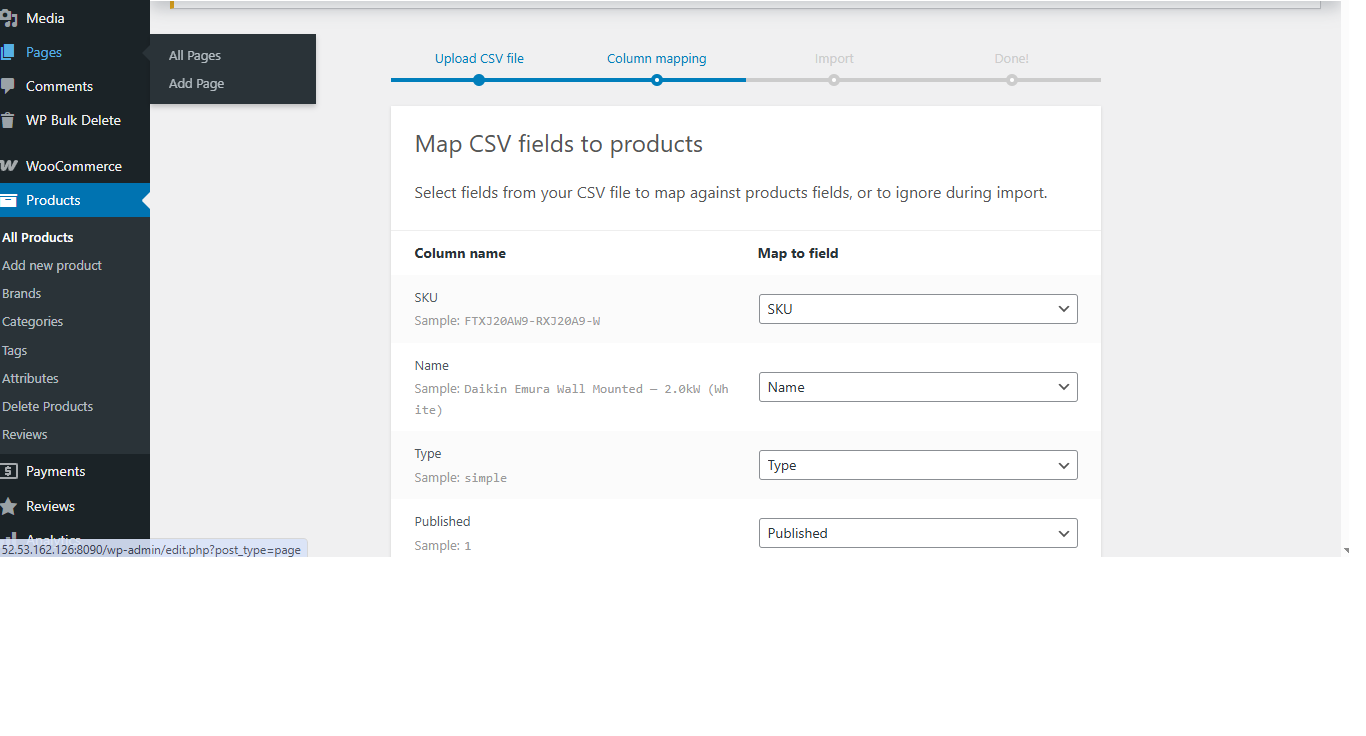Click the Reviews star icon
Screen dimensions: 1366x736
(x=8, y=506)
